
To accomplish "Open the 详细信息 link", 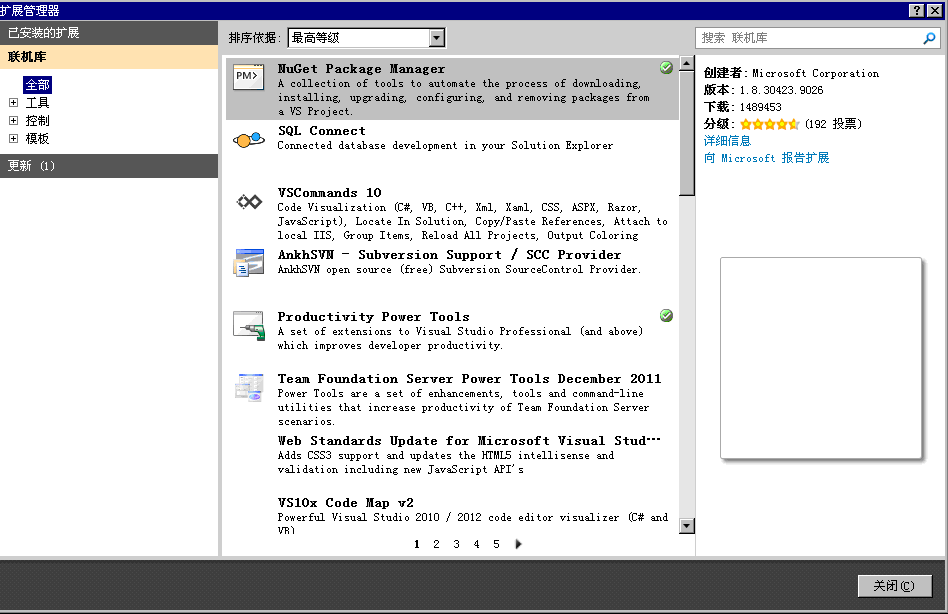I will tap(727, 141).
